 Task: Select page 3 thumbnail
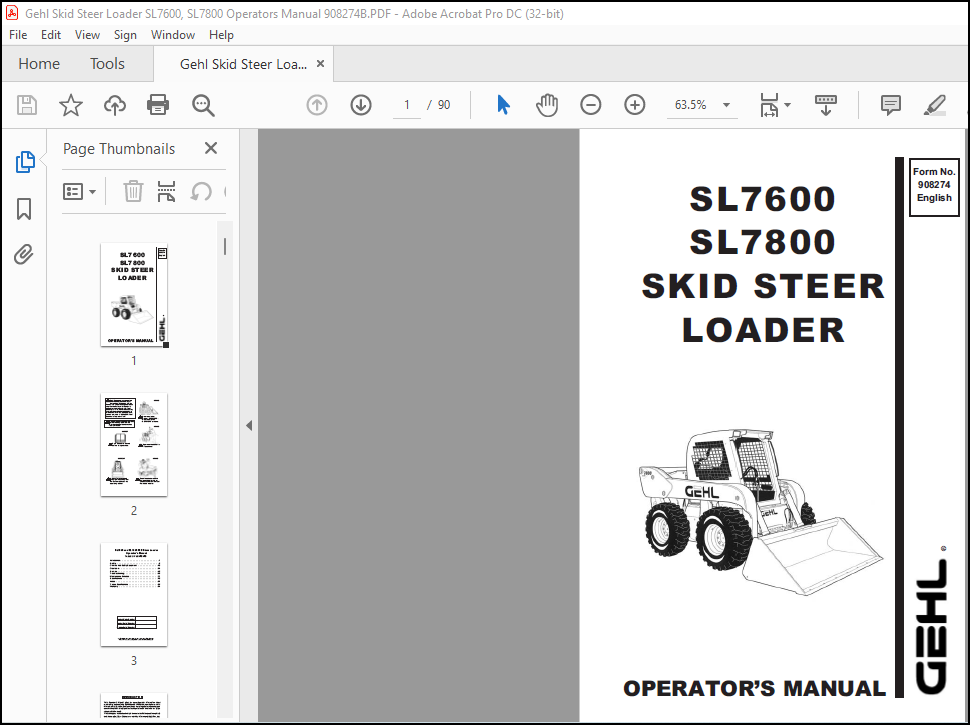pyautogui.click(x=134, y=595)
